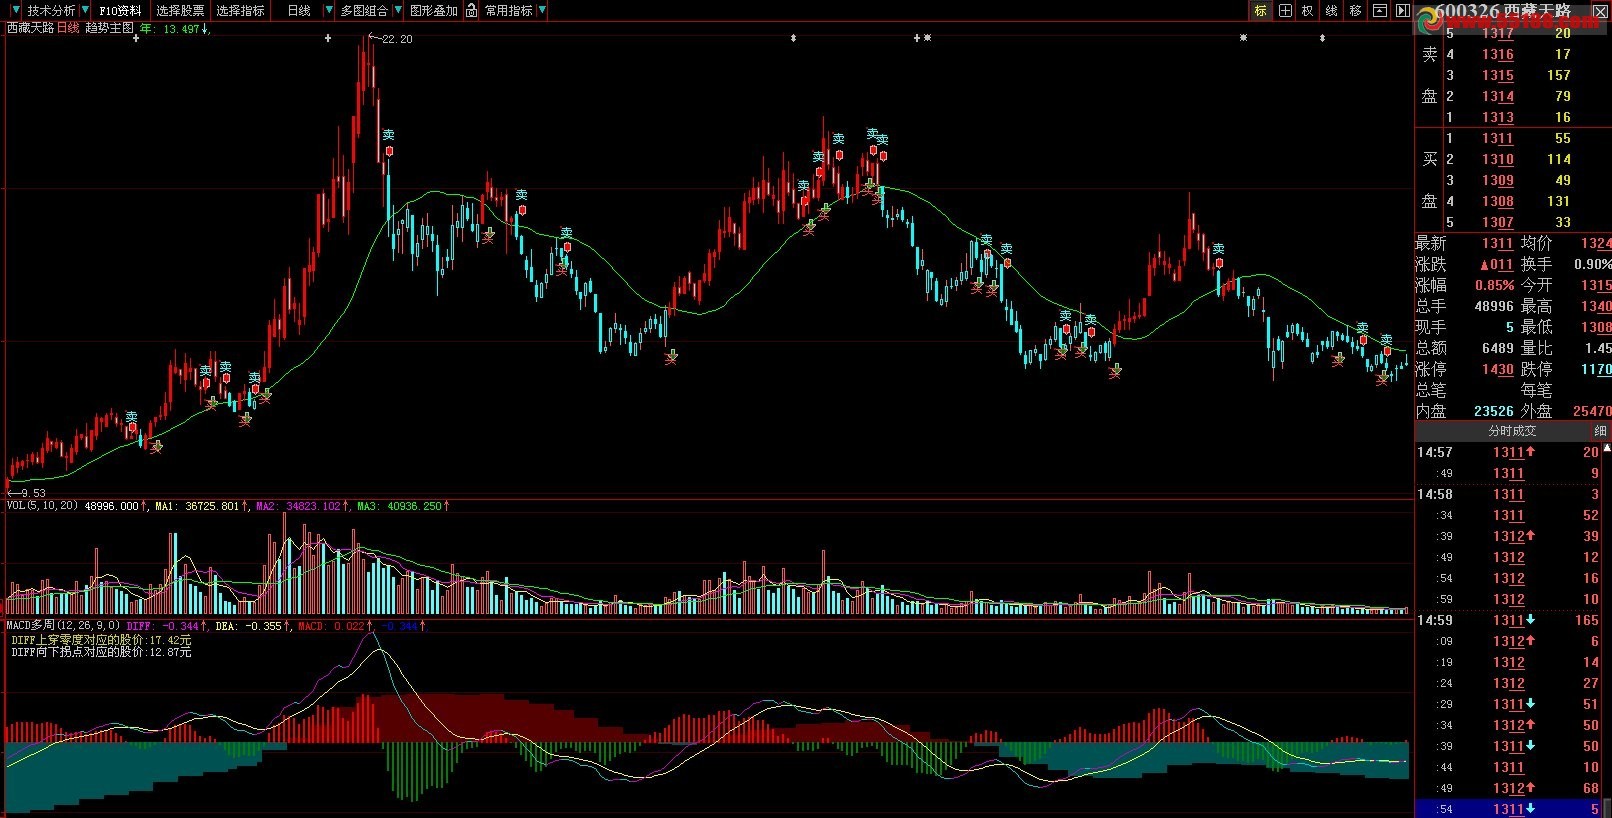Viewport: 1612px width, 818px height.
Task: Click the grid layout 田 icon
Action: pyautogui.click(x=1285, y=11)
